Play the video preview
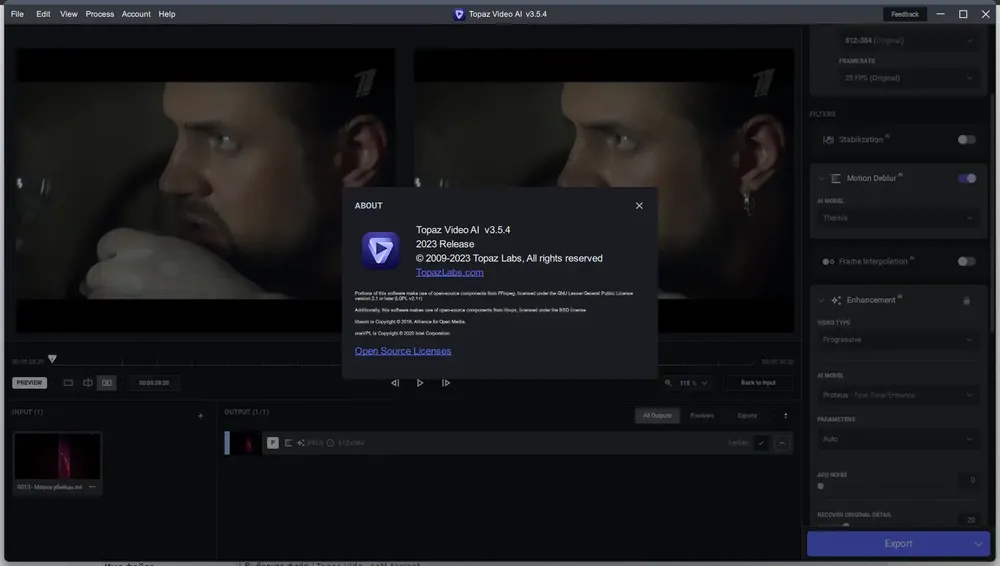This screenshot has width=1000, height=566. 420,383
